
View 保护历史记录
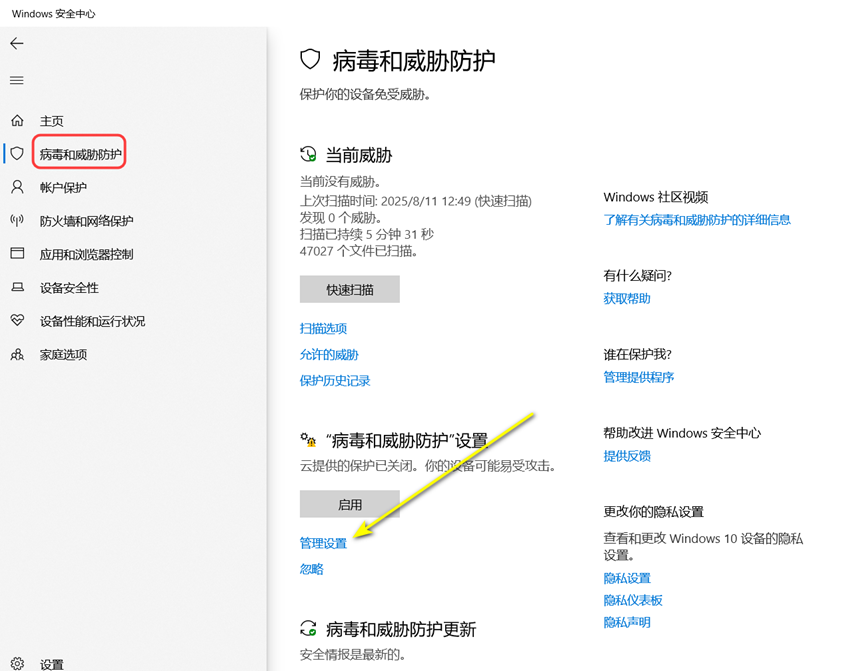(x=335, y=380)
